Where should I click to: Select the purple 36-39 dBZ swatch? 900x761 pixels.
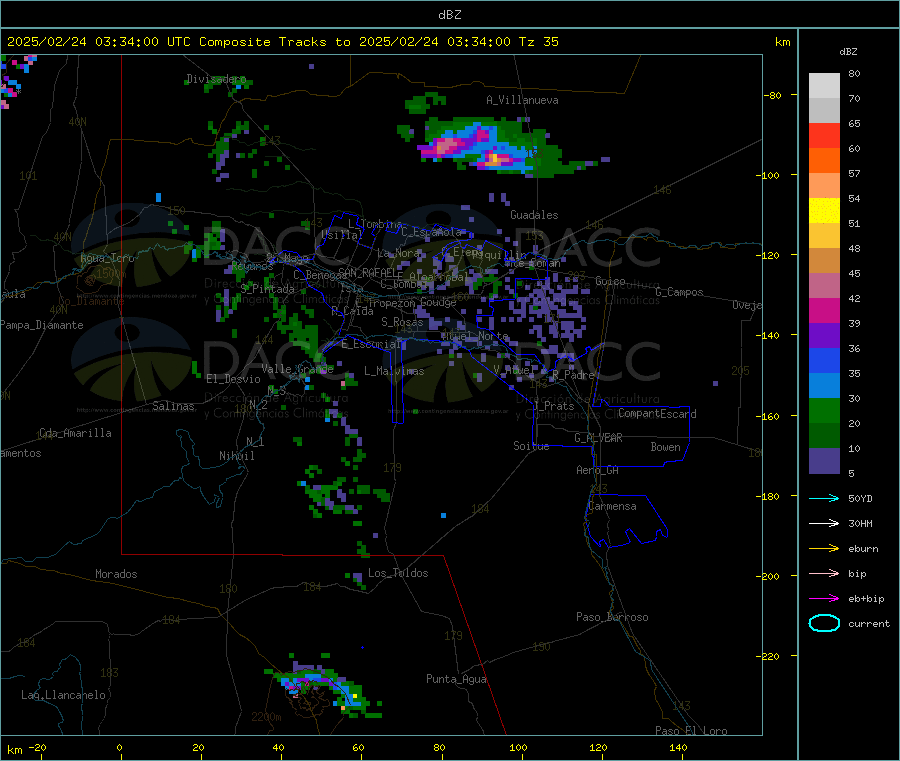click(824, 336)
